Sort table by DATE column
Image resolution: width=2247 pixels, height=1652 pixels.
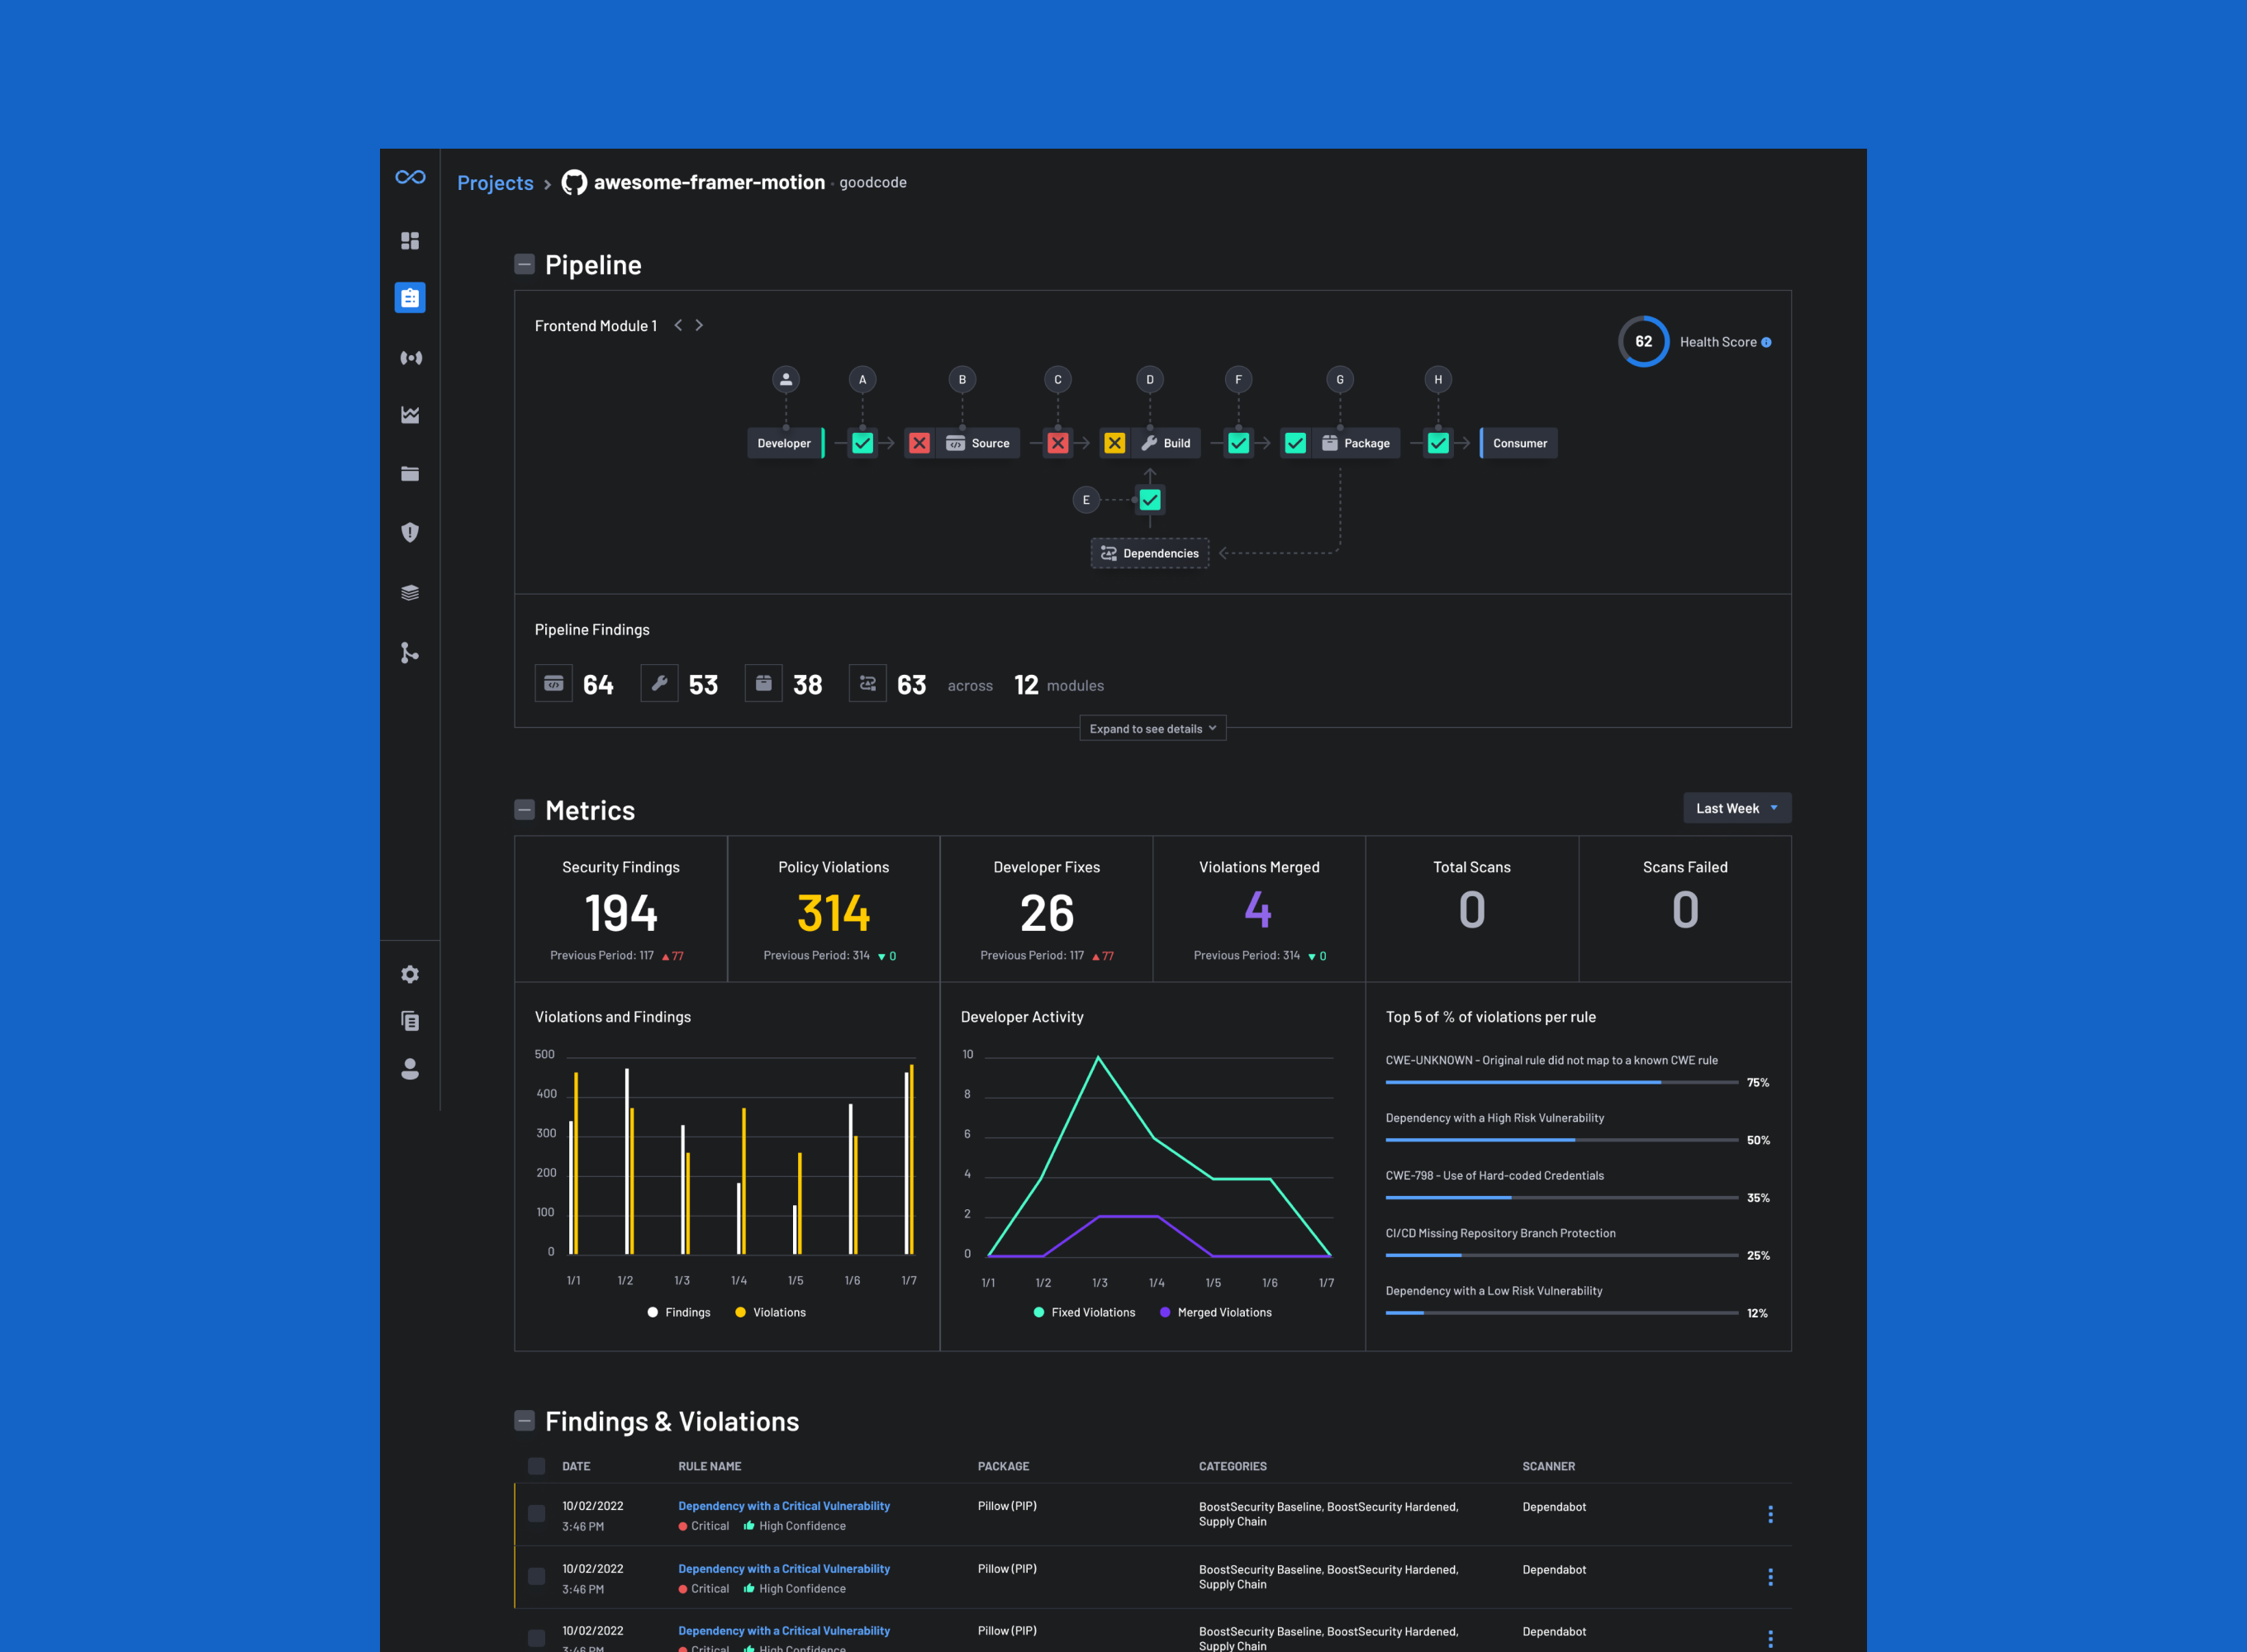[x=576, y=1466]
